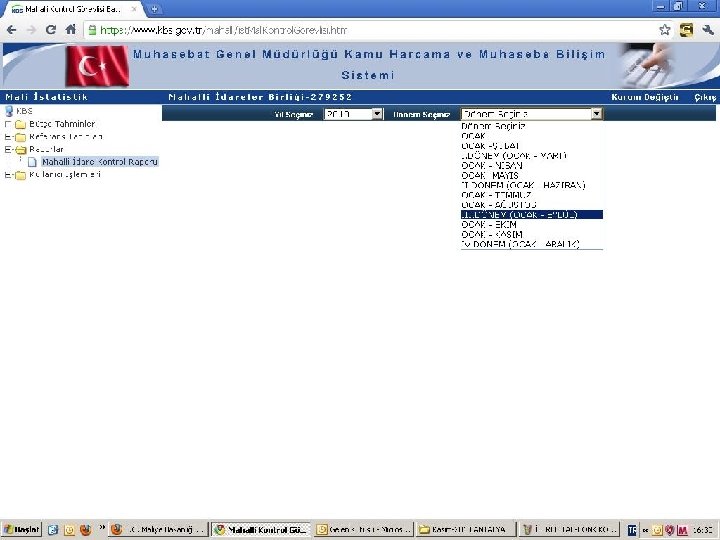Click the Kurum Değiştir link
The height and width of the screenshot is (540, 720).
645,97
